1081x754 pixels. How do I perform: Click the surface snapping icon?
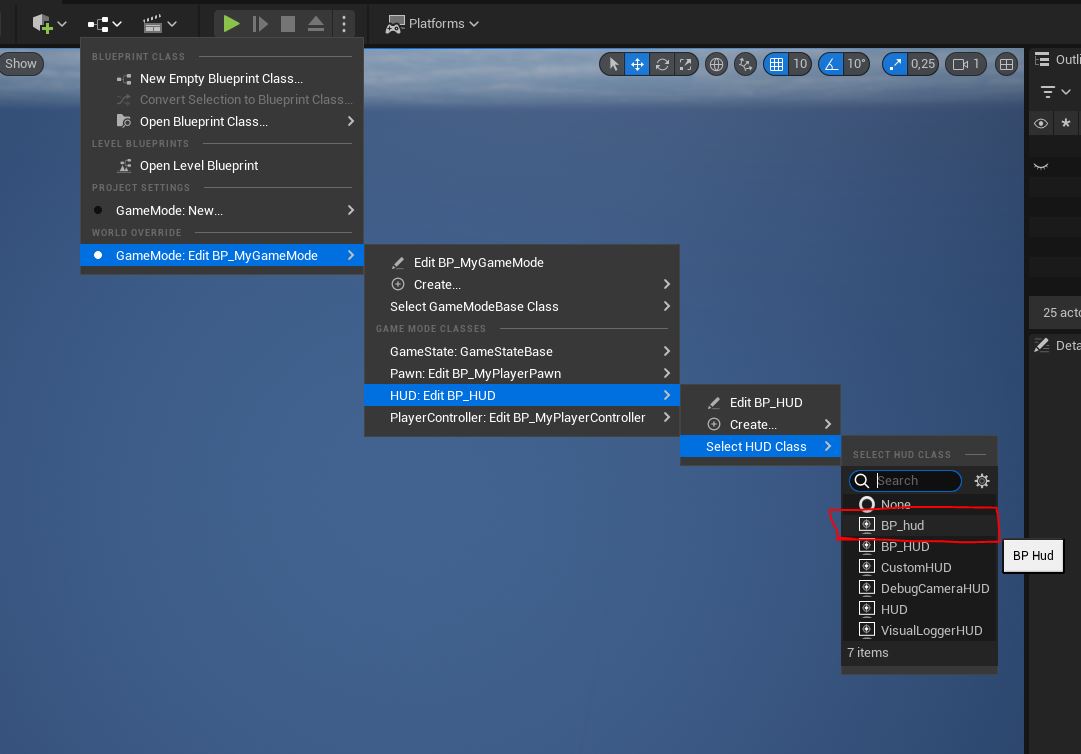pyautogui.click(x=745, y=64)
